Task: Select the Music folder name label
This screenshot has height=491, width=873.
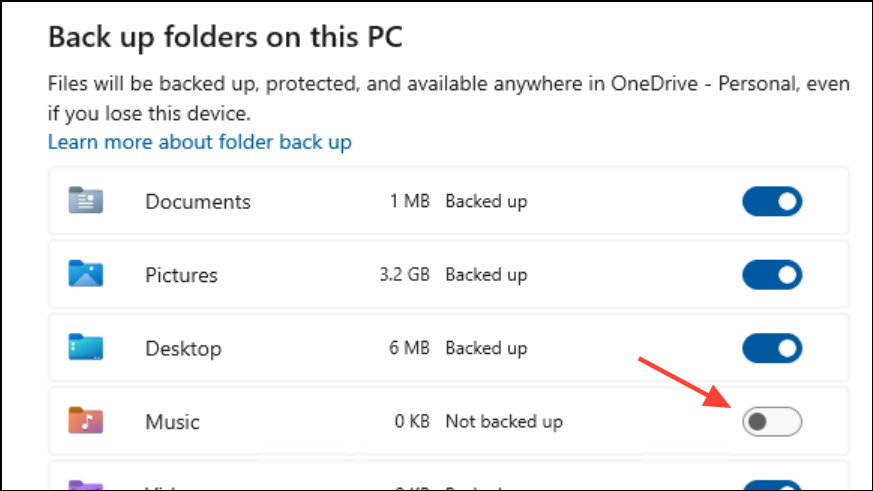Action: point(172,422)
